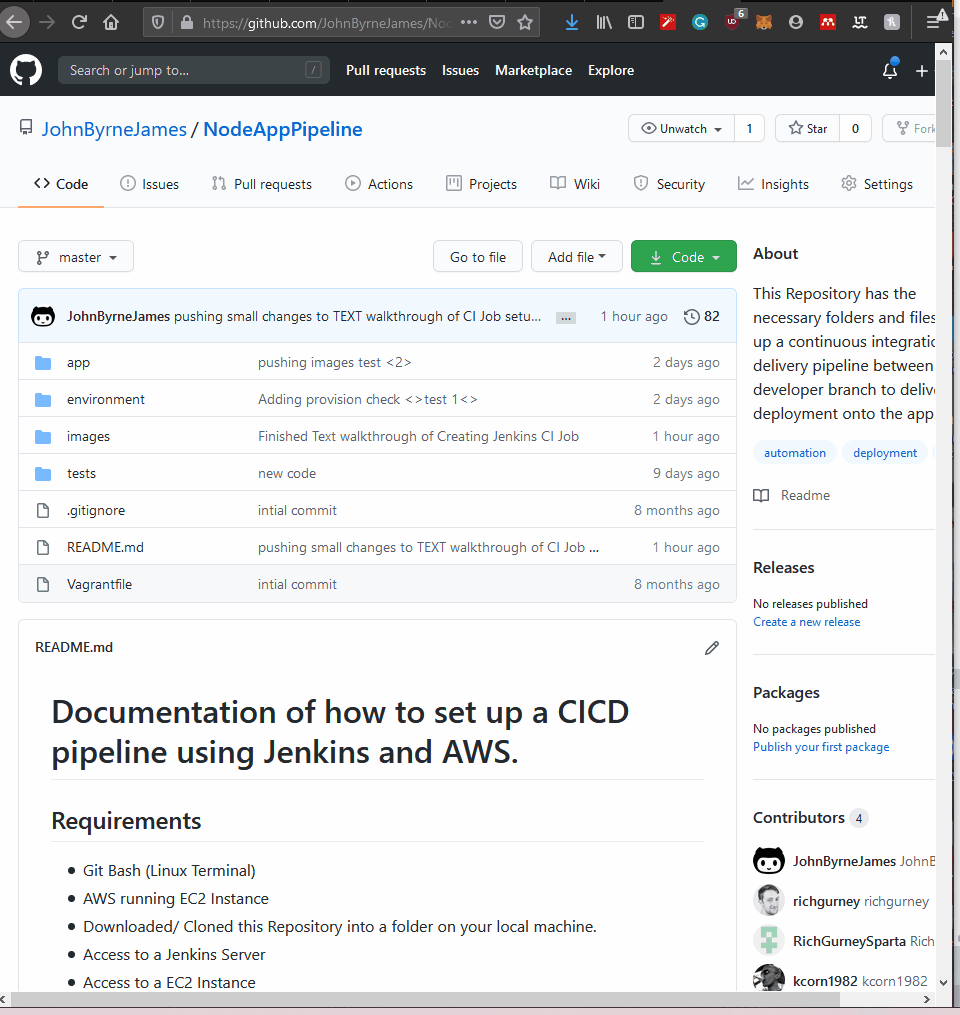Image resolution: width=960 pixels, height=1015 pixels.
Task: Open the NodeAppPipeline repository link
Action: [283, 129]
